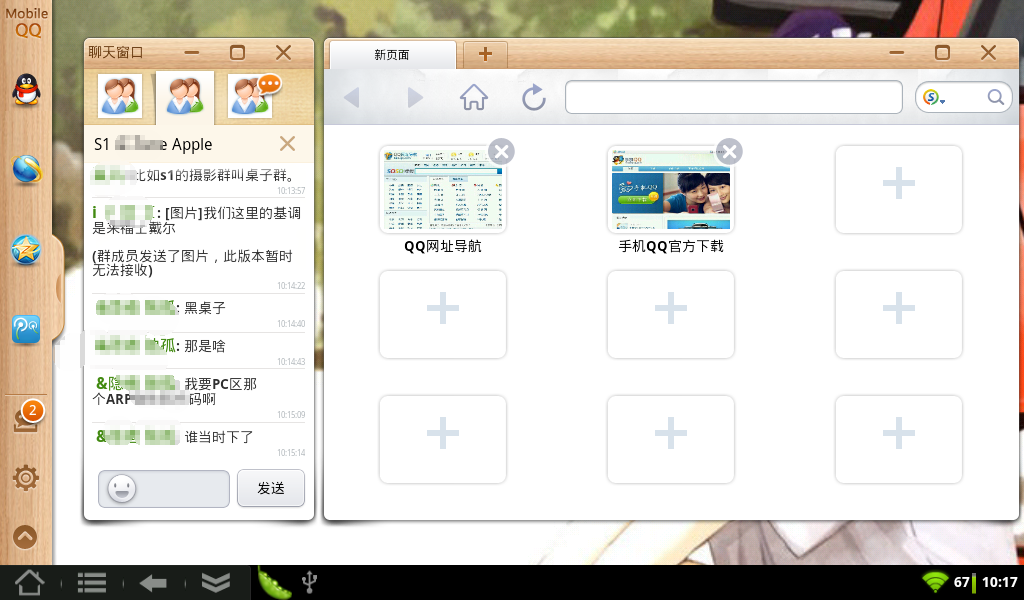Viewport: 1024px width, 600px height.
Task: Click the 黑桌子 chat message
Action: 204,308
